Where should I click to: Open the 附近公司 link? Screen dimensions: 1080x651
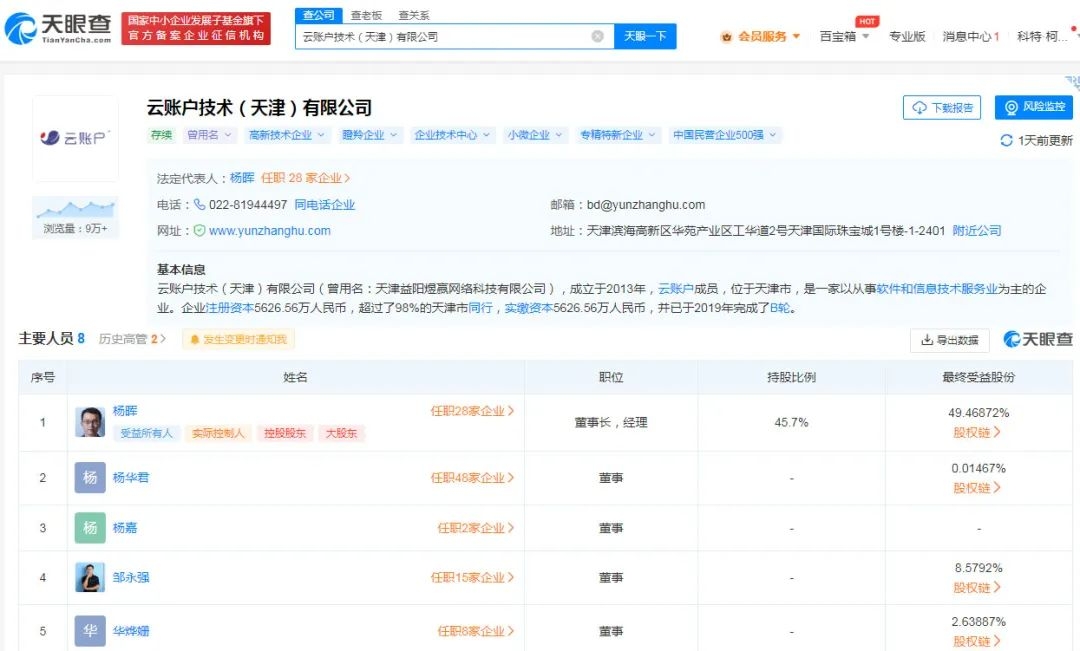coord(977,231)
